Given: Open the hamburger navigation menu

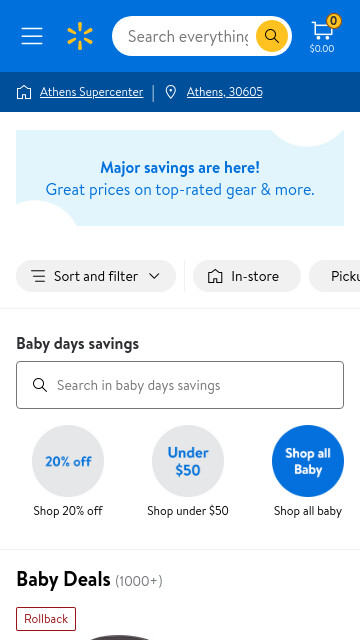Looking at the screenshot, I should coord(32,36).
